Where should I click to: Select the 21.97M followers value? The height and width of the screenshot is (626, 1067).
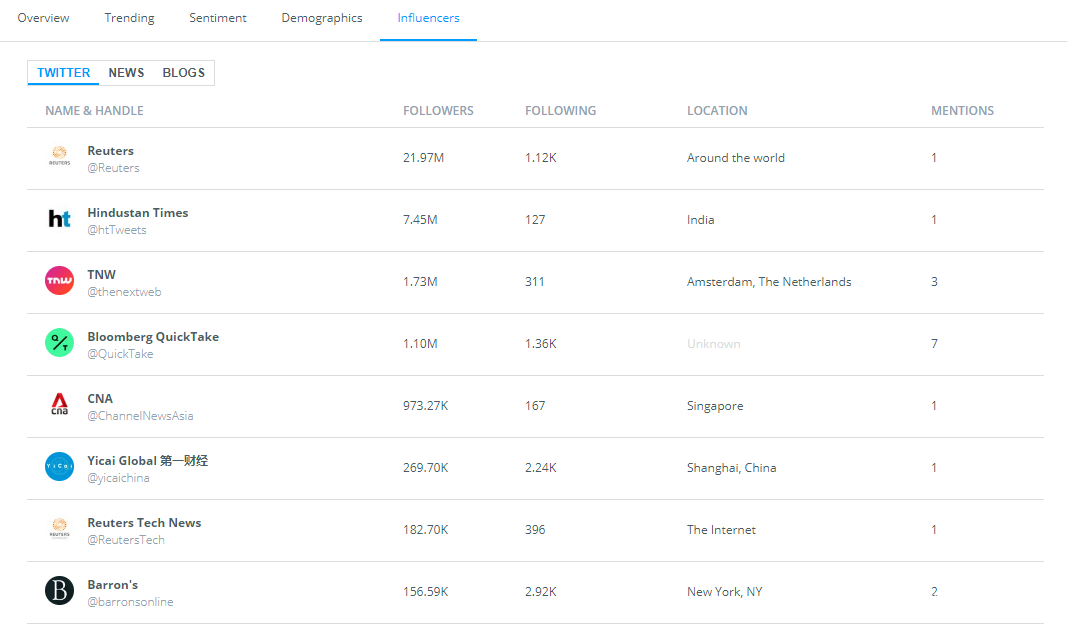point(423,158)
